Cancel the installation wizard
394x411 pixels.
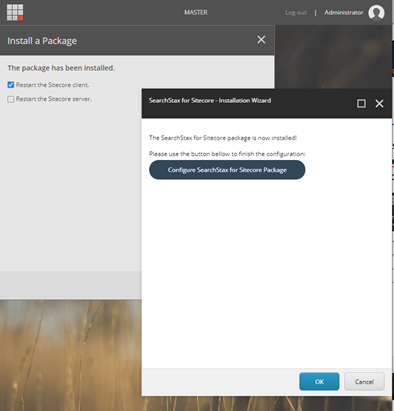tap(364, 381)
